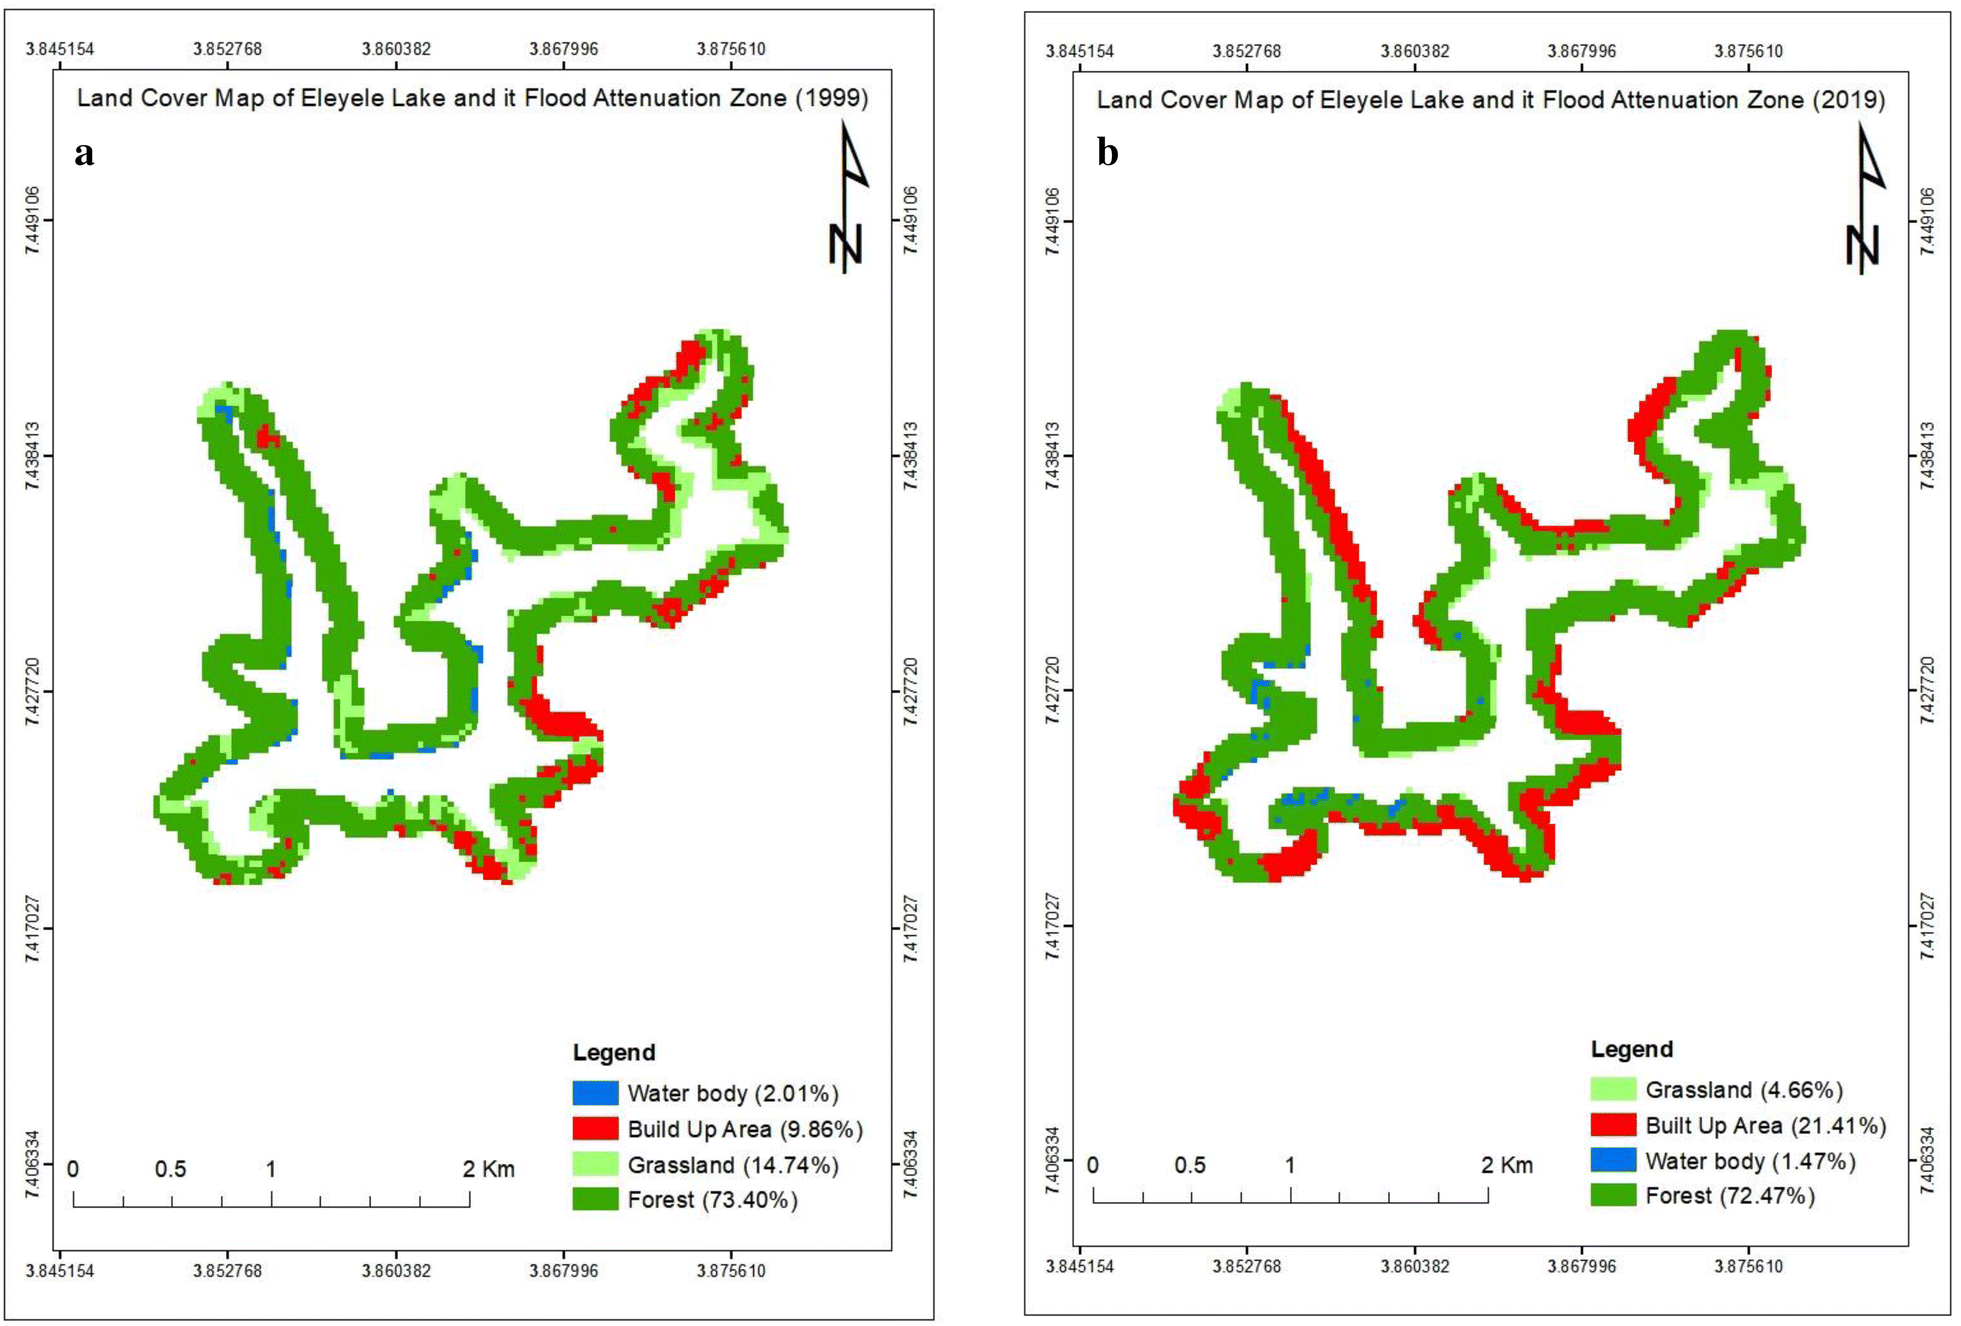This screenshot has width=1961, height=1326.
Task: Click top longitude 3.867996 on map b
Action: coord(1581,51)
